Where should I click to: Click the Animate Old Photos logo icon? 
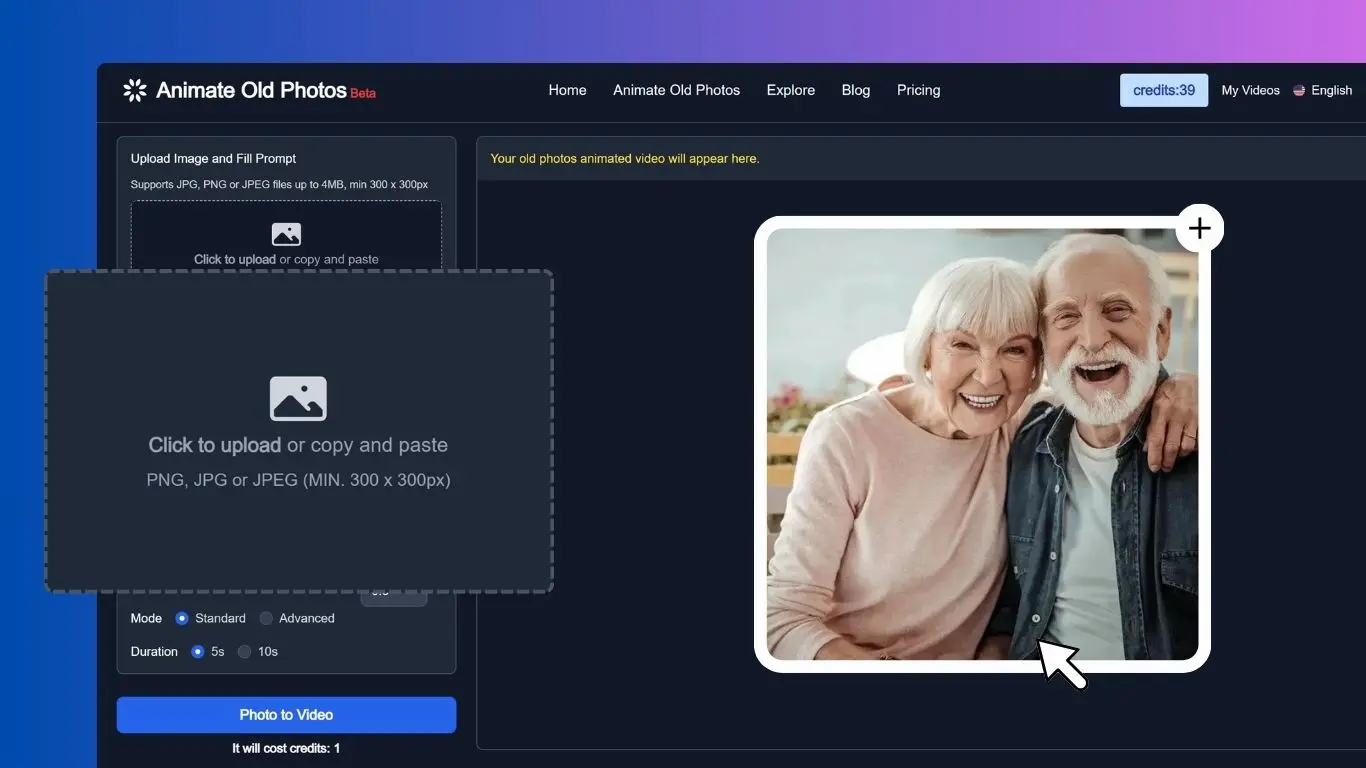coord(135,90)
